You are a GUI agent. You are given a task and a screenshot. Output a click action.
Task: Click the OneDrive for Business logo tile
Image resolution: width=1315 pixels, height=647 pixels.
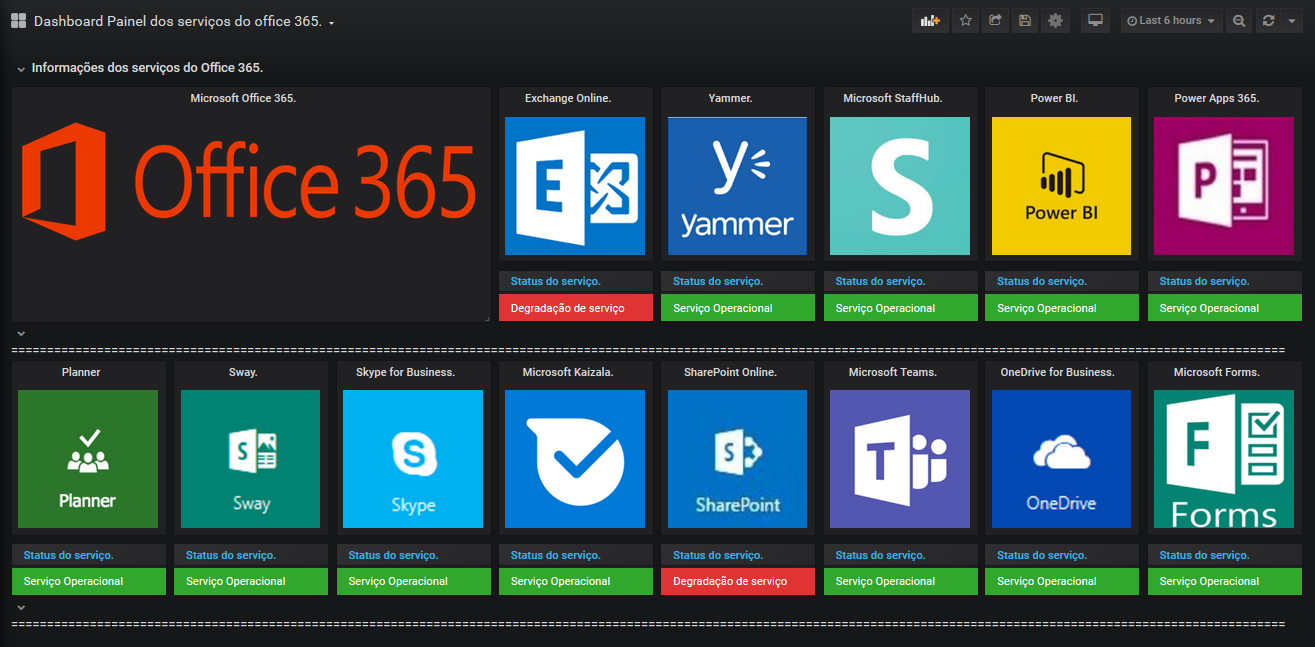point(1061,459)
